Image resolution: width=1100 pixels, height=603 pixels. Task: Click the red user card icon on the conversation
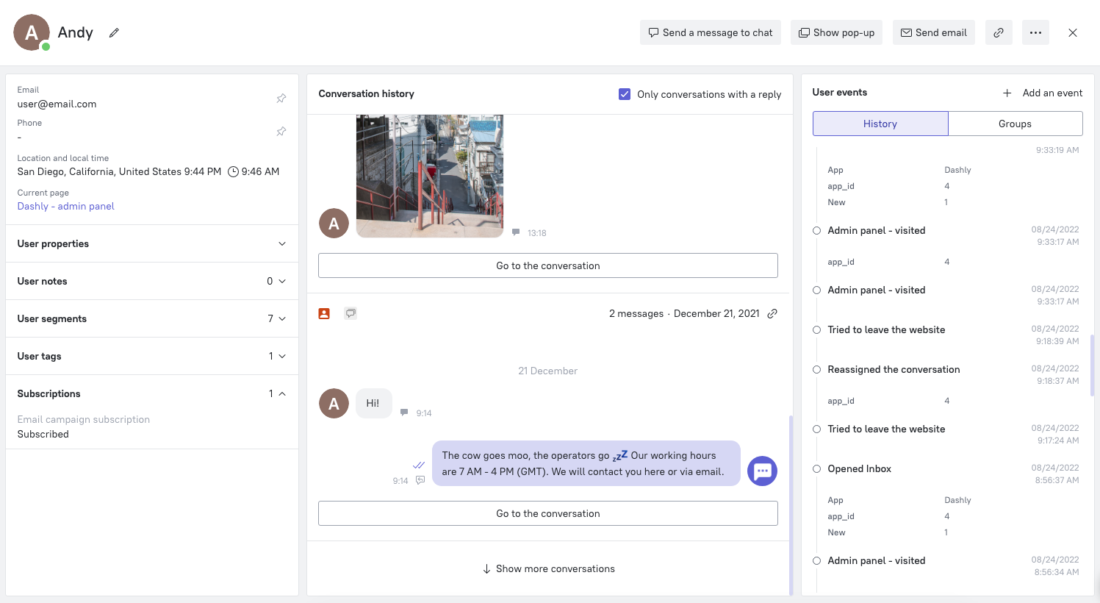[324, 313]
